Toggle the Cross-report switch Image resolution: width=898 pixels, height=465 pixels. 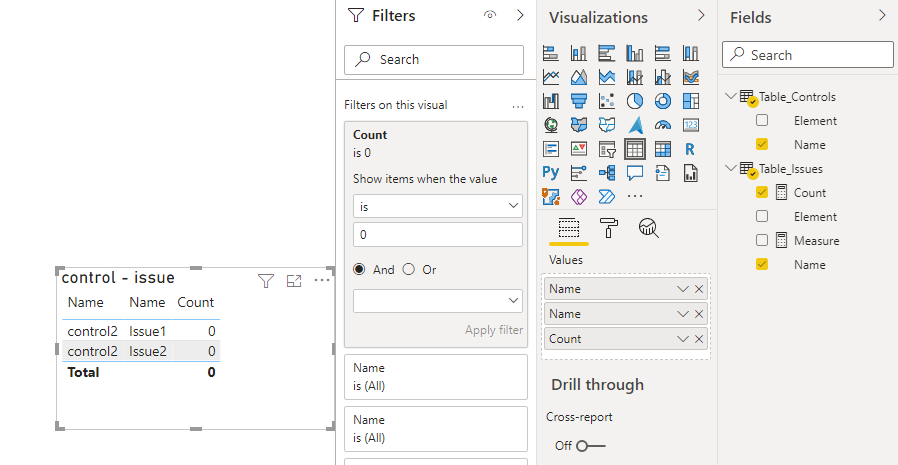[590, 446]
